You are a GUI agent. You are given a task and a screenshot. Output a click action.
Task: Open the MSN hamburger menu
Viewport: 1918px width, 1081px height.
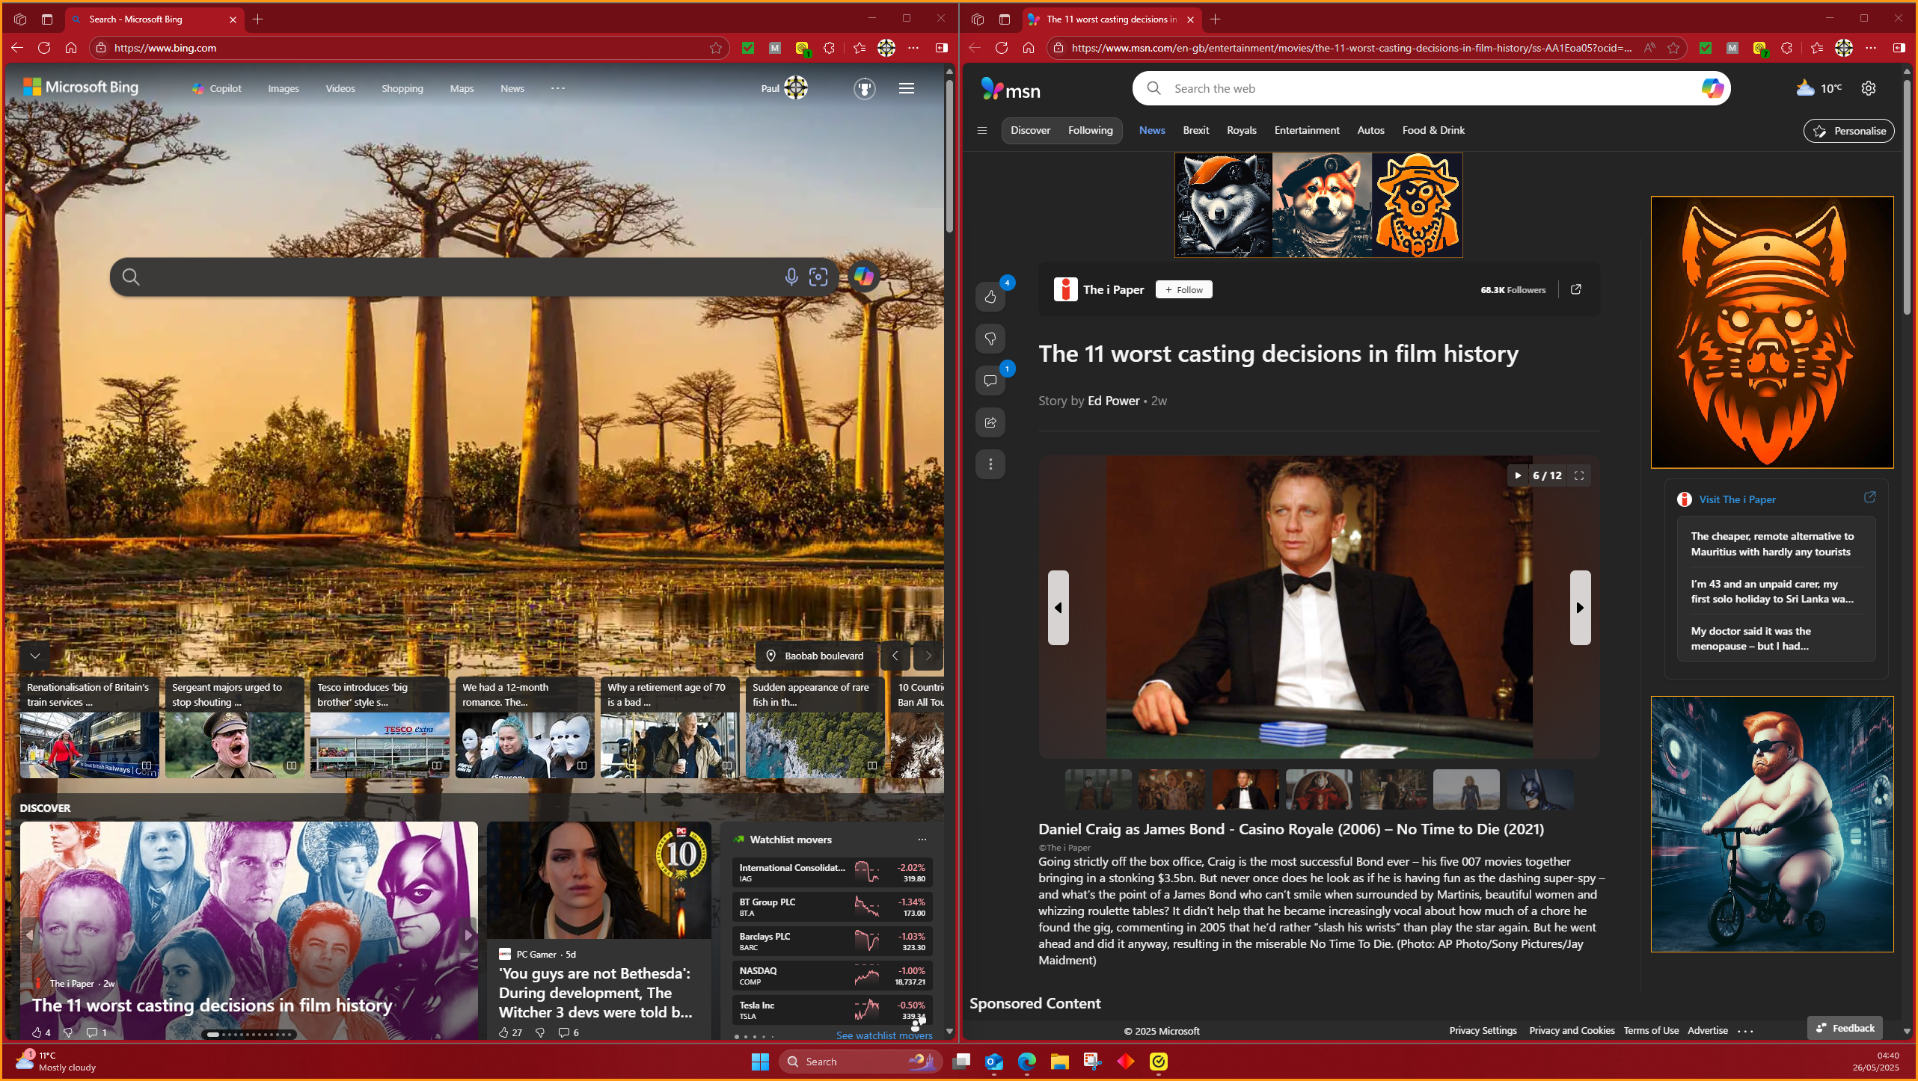click(982, 131)
